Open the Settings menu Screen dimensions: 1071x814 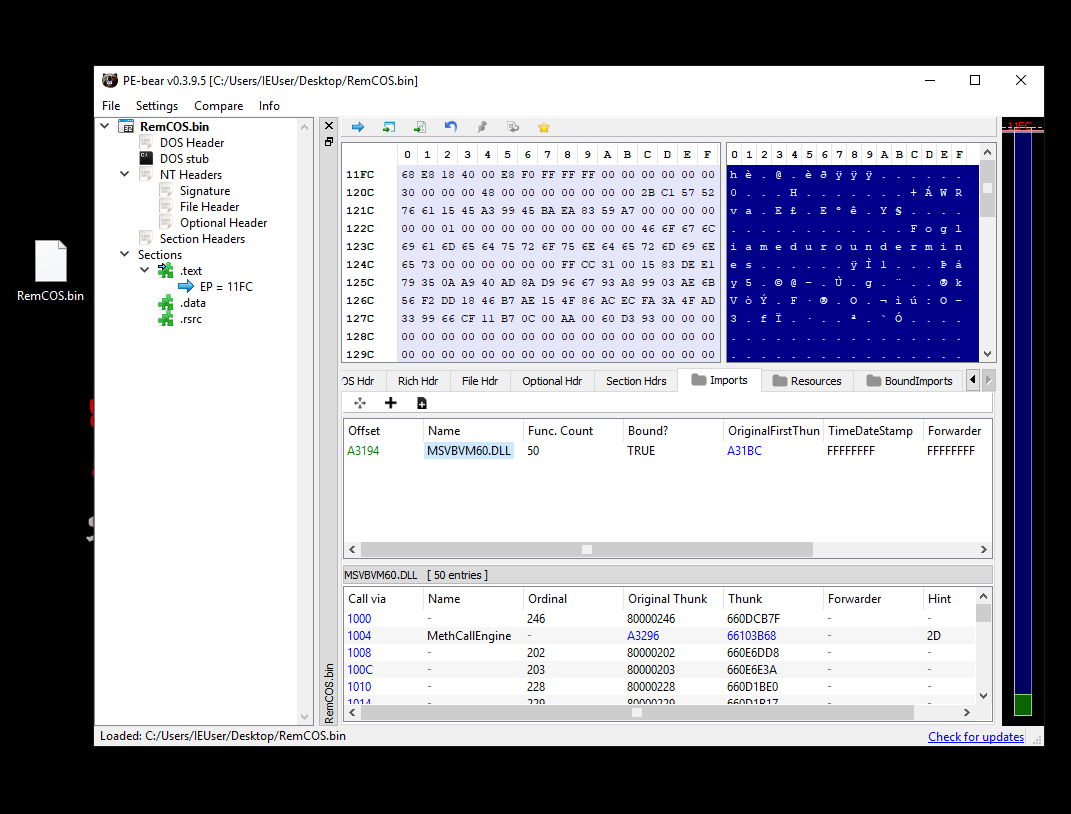point(156,106)
